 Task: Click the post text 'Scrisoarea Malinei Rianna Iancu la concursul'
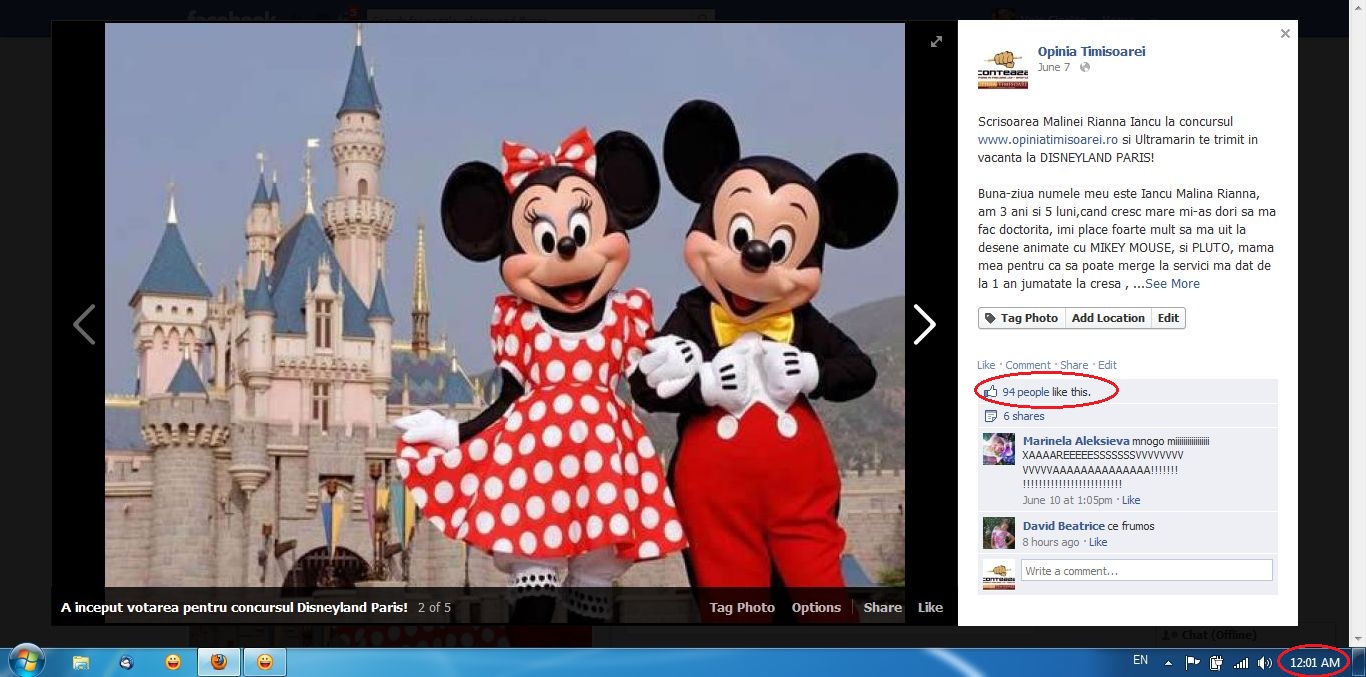pos(1105,122)
